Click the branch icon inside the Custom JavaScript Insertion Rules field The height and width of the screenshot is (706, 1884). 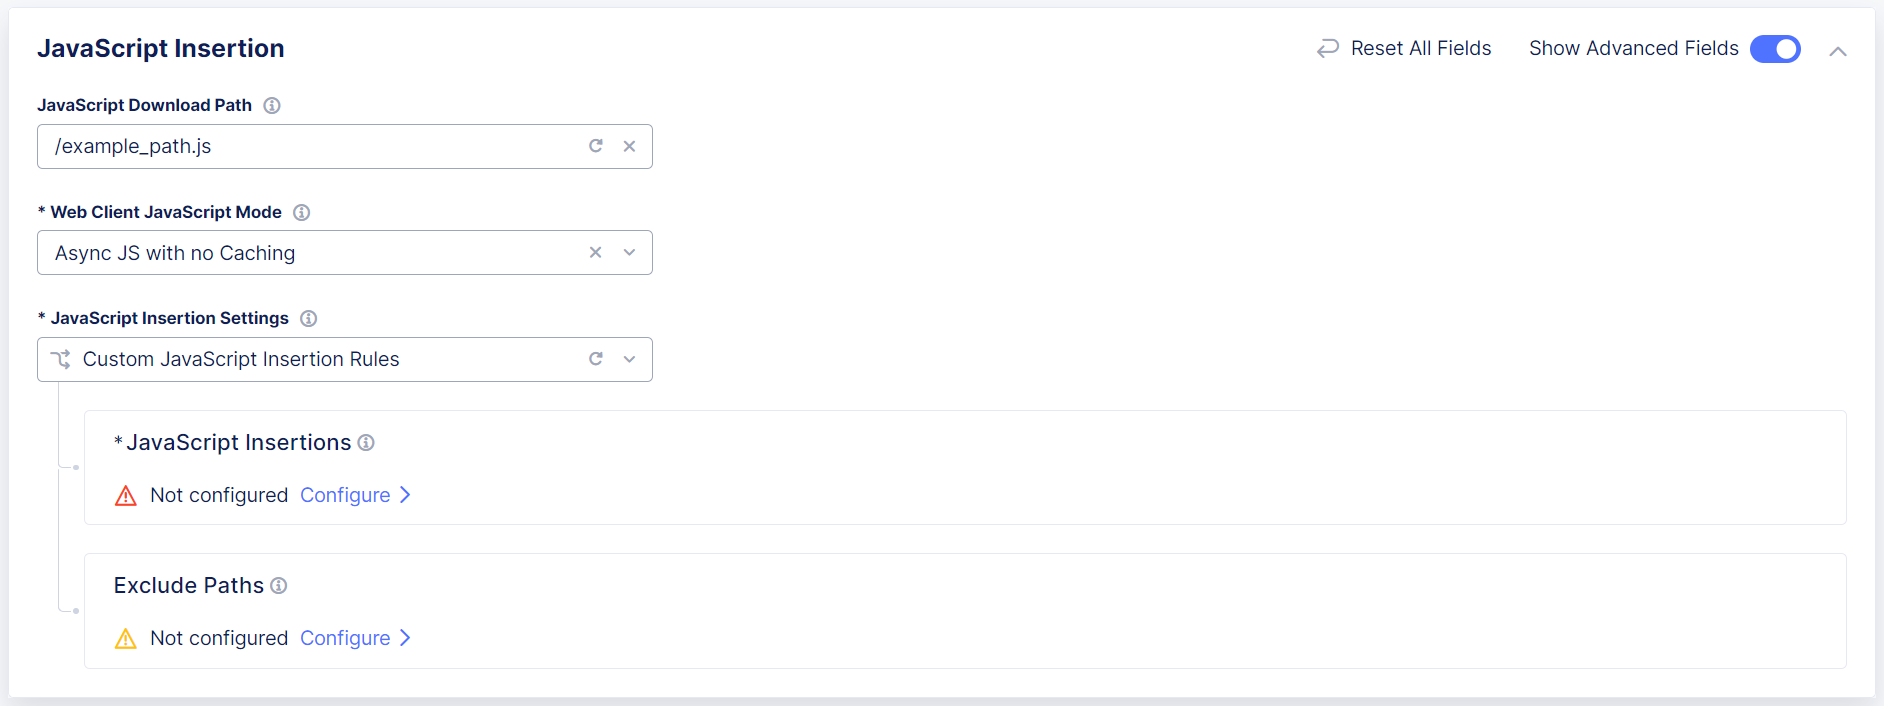tap(60, 359)
